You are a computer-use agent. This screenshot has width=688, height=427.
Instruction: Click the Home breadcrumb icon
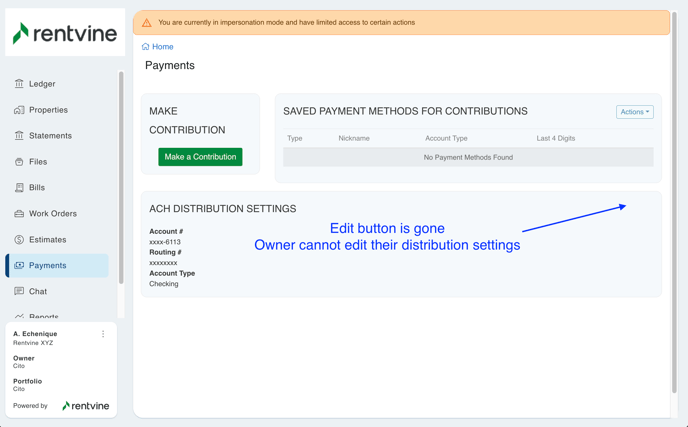(146, 47)
